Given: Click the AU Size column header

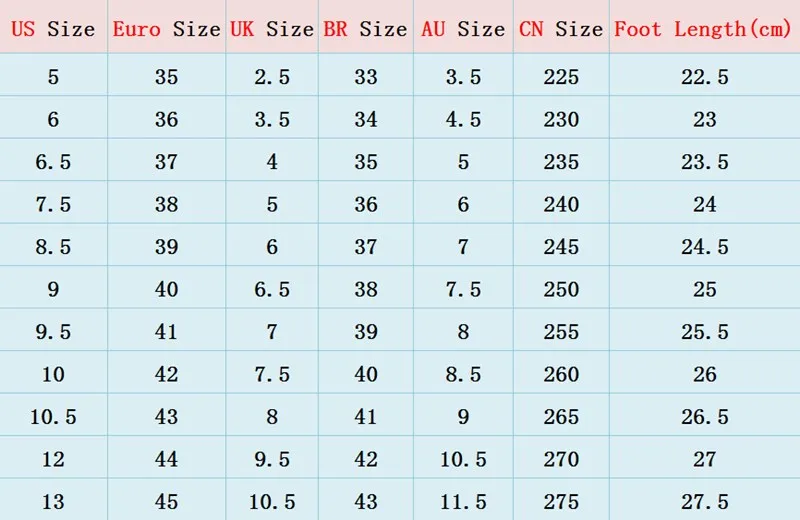Looking at the screenshot, I should click(x=463, y=29).
